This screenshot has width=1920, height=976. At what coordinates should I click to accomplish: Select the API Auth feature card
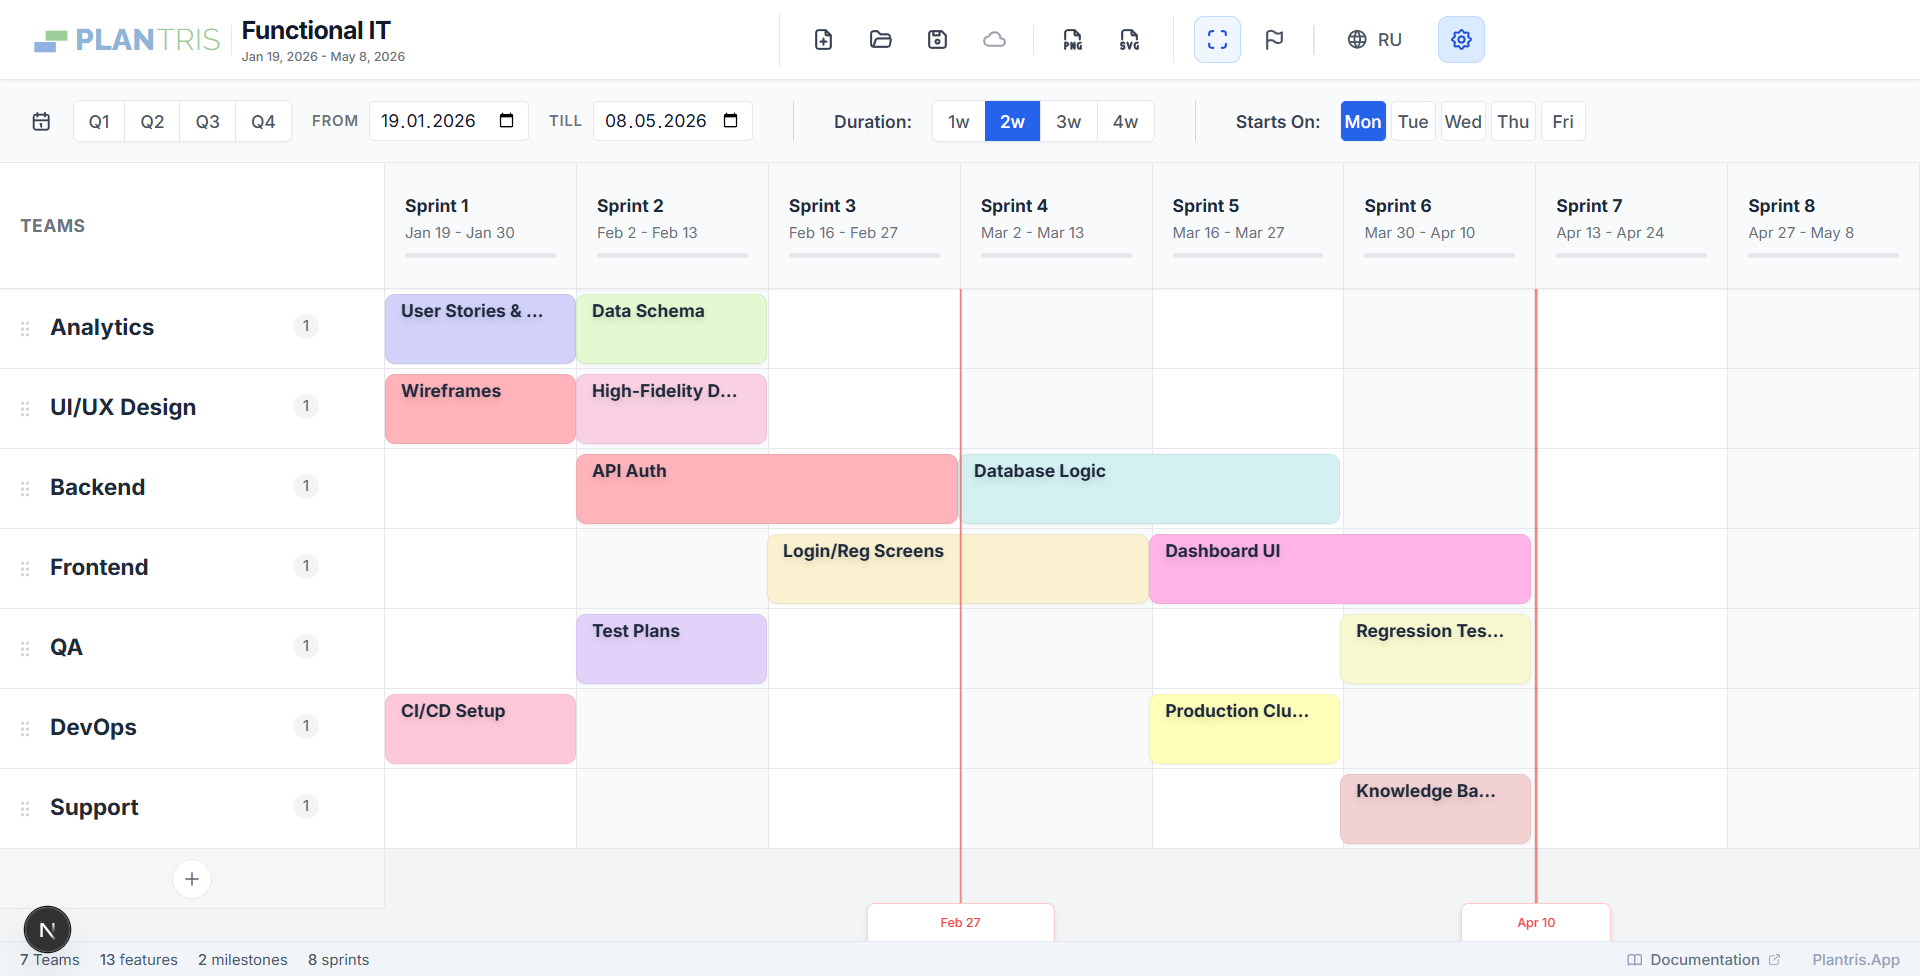click(x=767, y=488)
